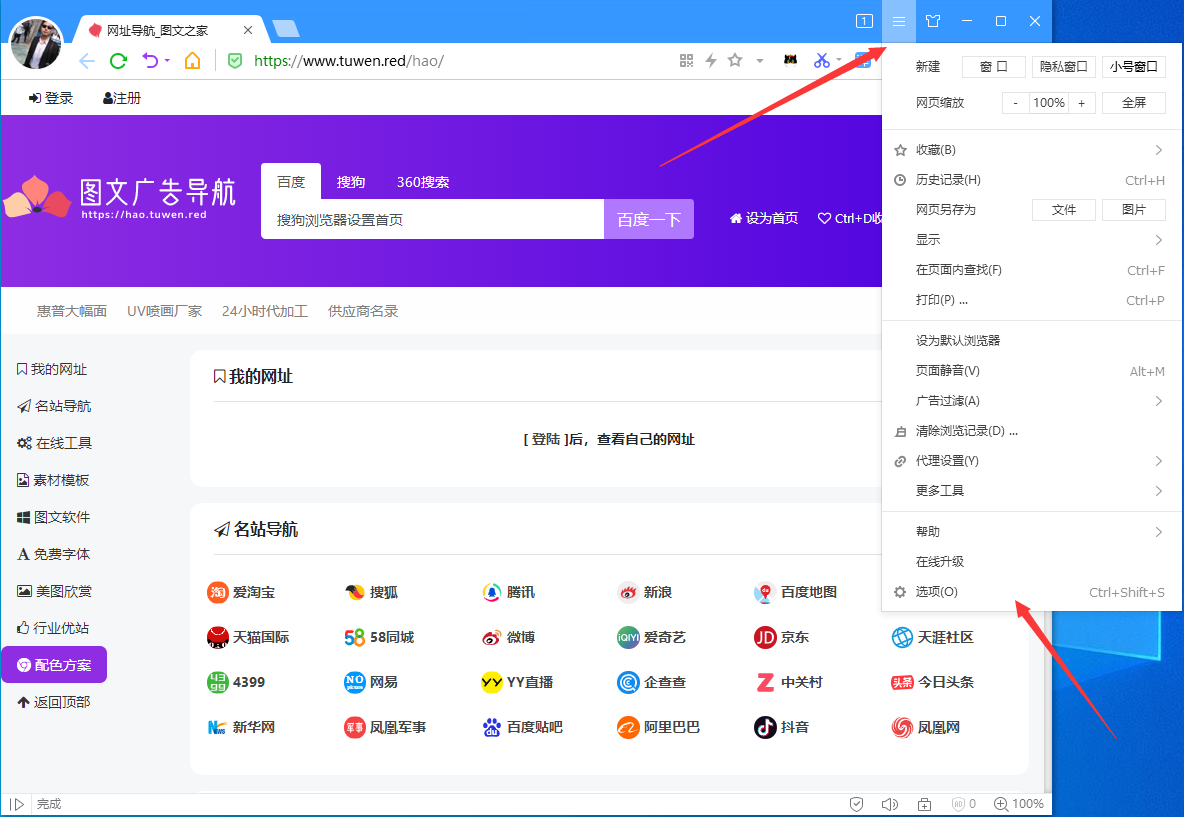The image size is (1184, 817).
Task: Expand the 代理设置(Y) submenu
Action: coord(1031,461)
